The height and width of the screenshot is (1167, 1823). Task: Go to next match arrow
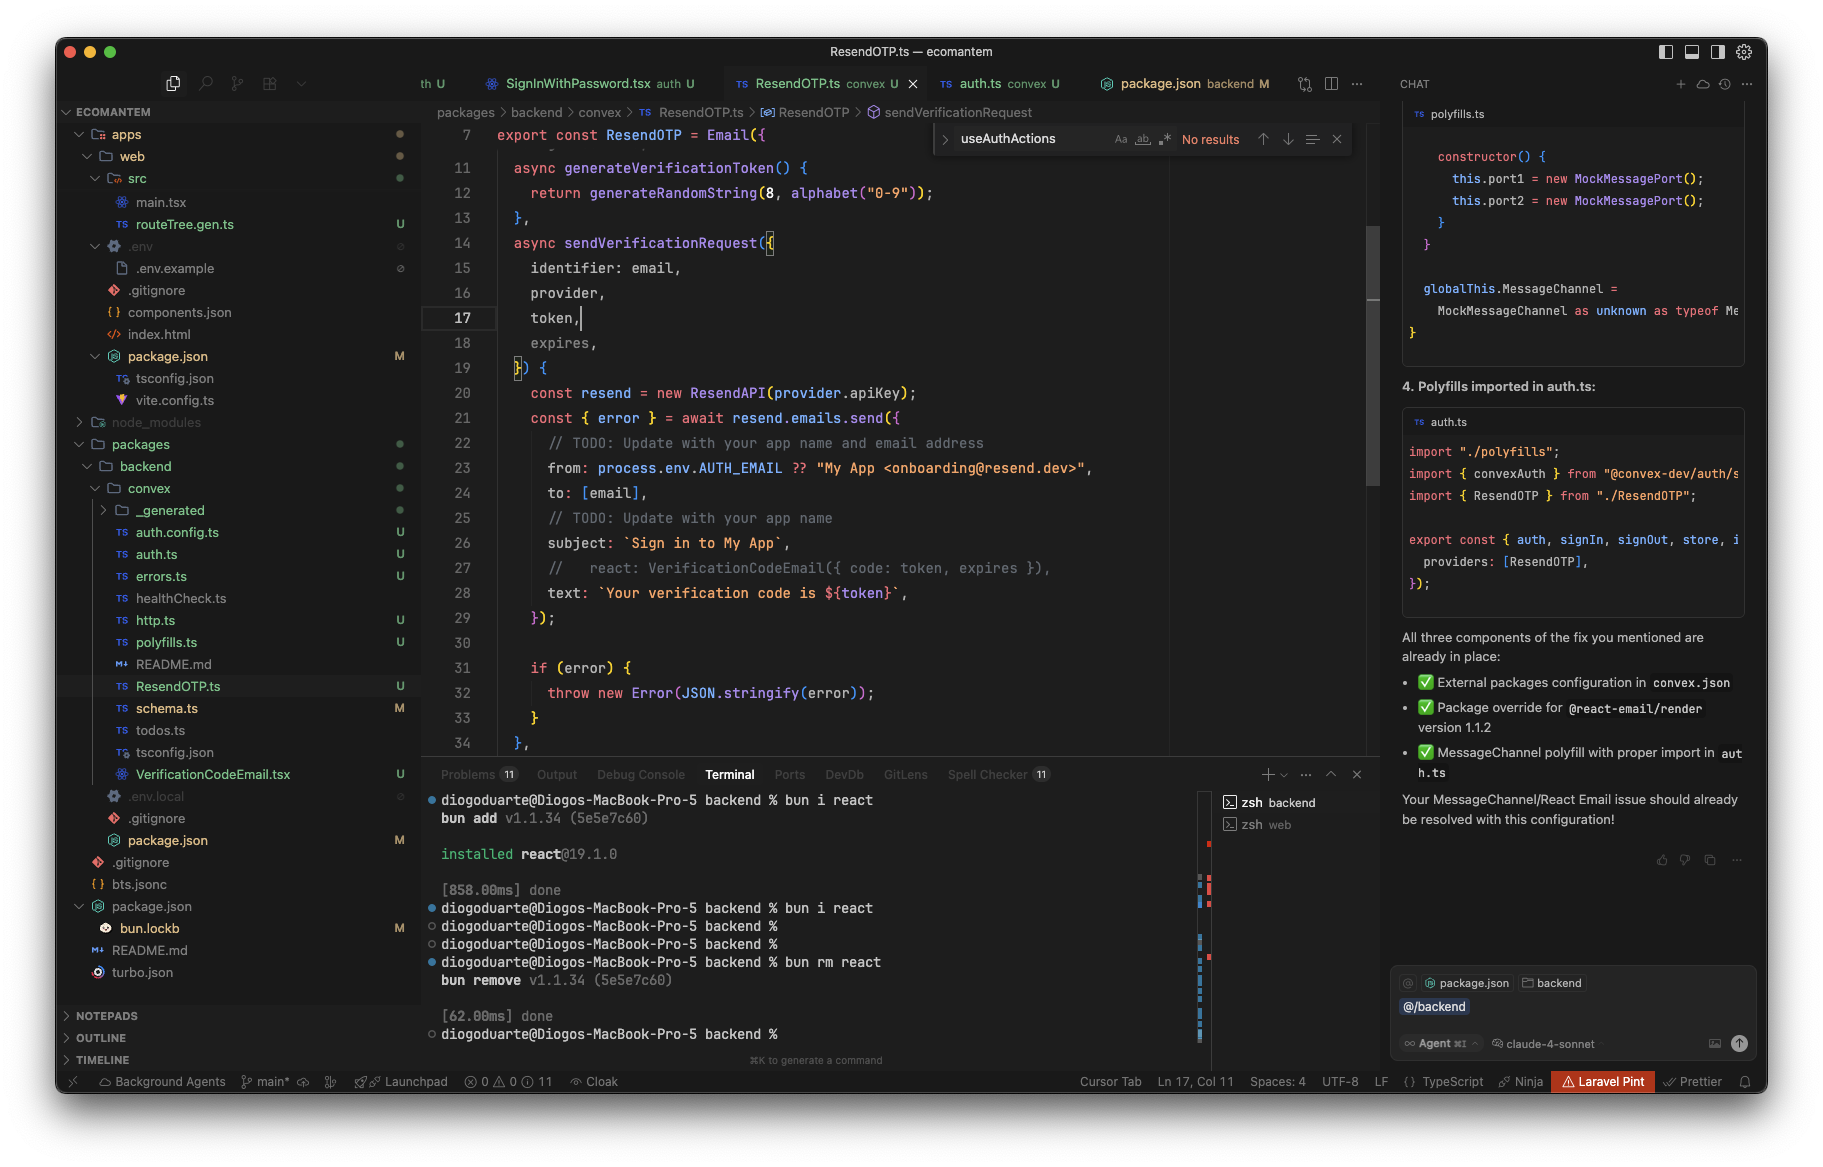[x=1288, y=139]
